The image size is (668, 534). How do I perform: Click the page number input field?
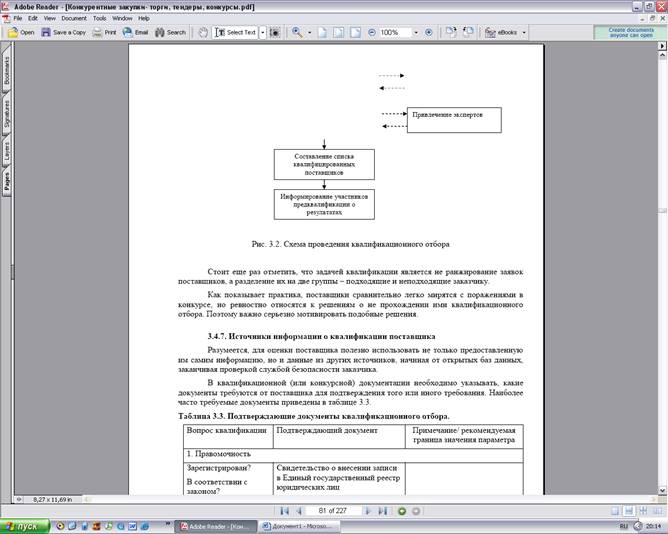click(x=321, y=510)
